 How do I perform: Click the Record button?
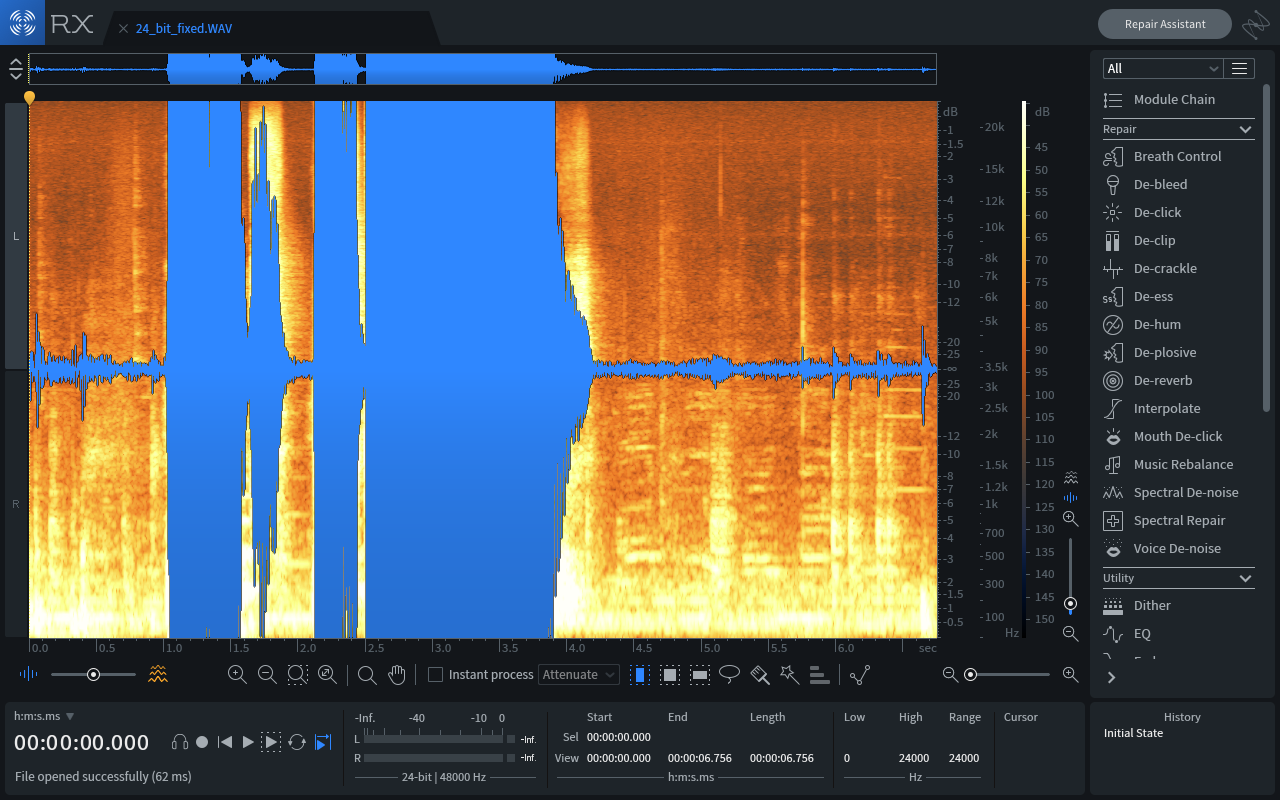coord(202,742)
